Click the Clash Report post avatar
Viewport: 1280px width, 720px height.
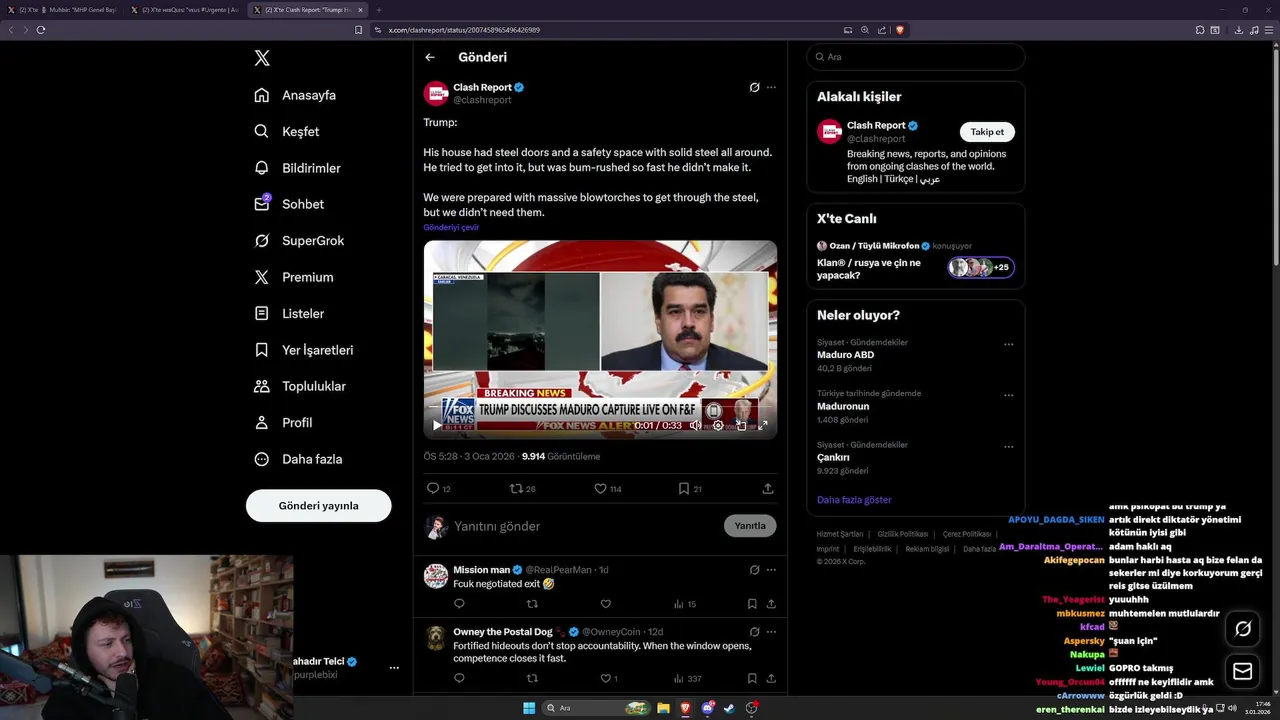tap(436, 93)
